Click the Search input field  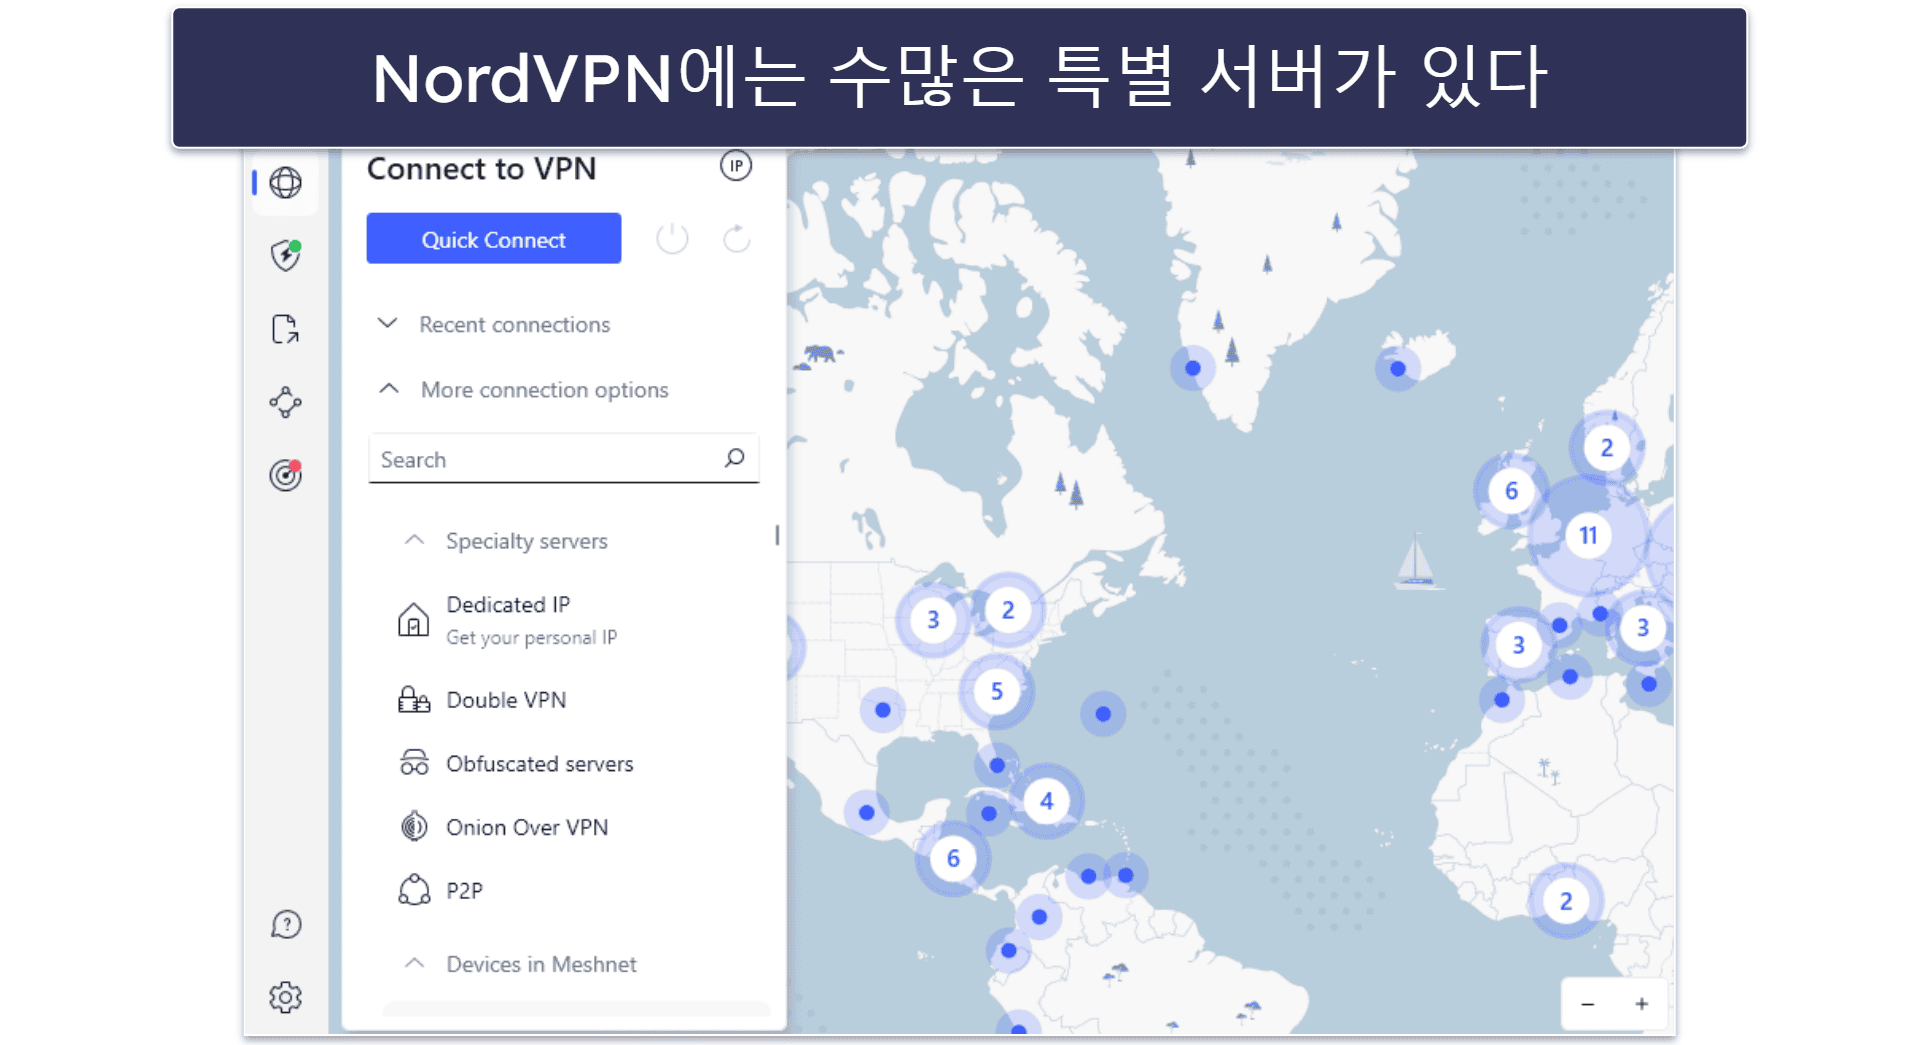(x=564, y=459)
